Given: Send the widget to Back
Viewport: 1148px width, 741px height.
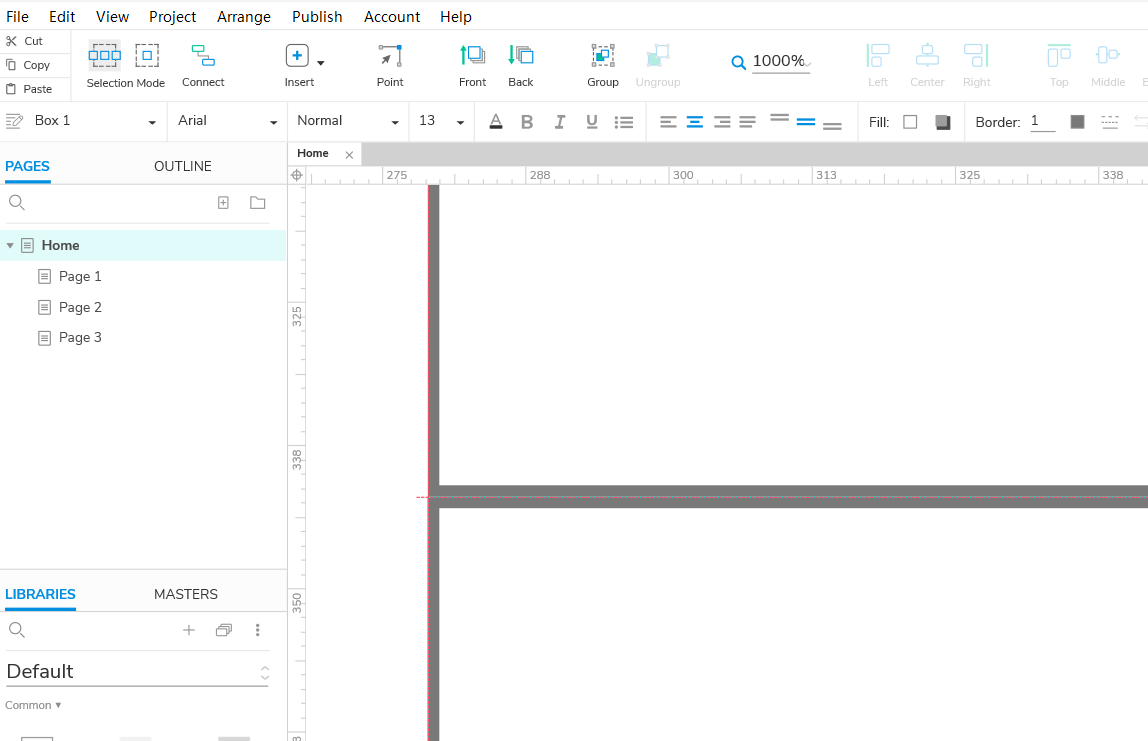Looking at the screenshot, I should click(521, 56).
